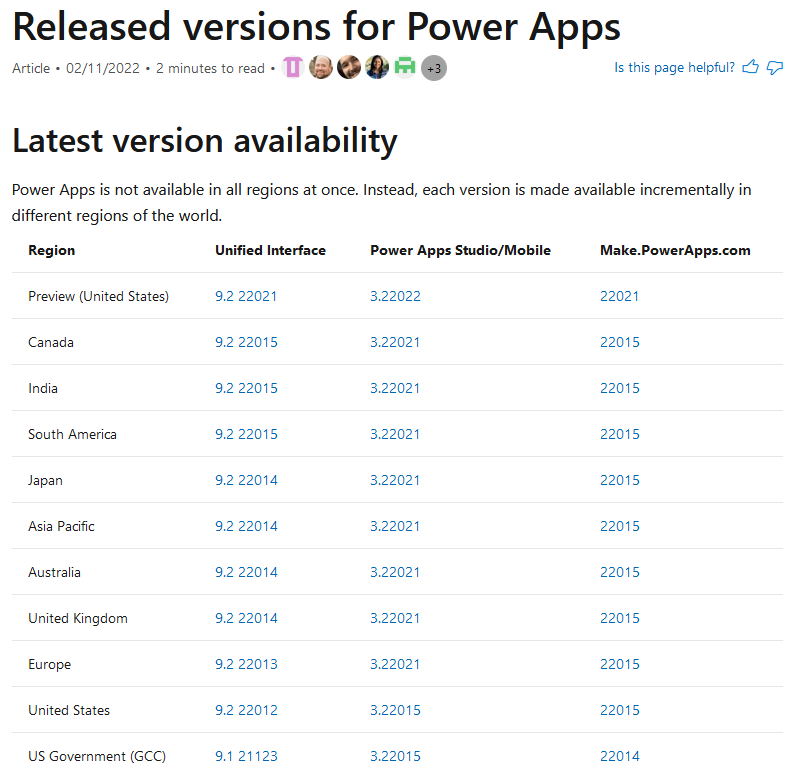Open Preview Make.PowerApps.com 22021 link
The height and width of the screenshot is (778, 796).
click(619, 296)
